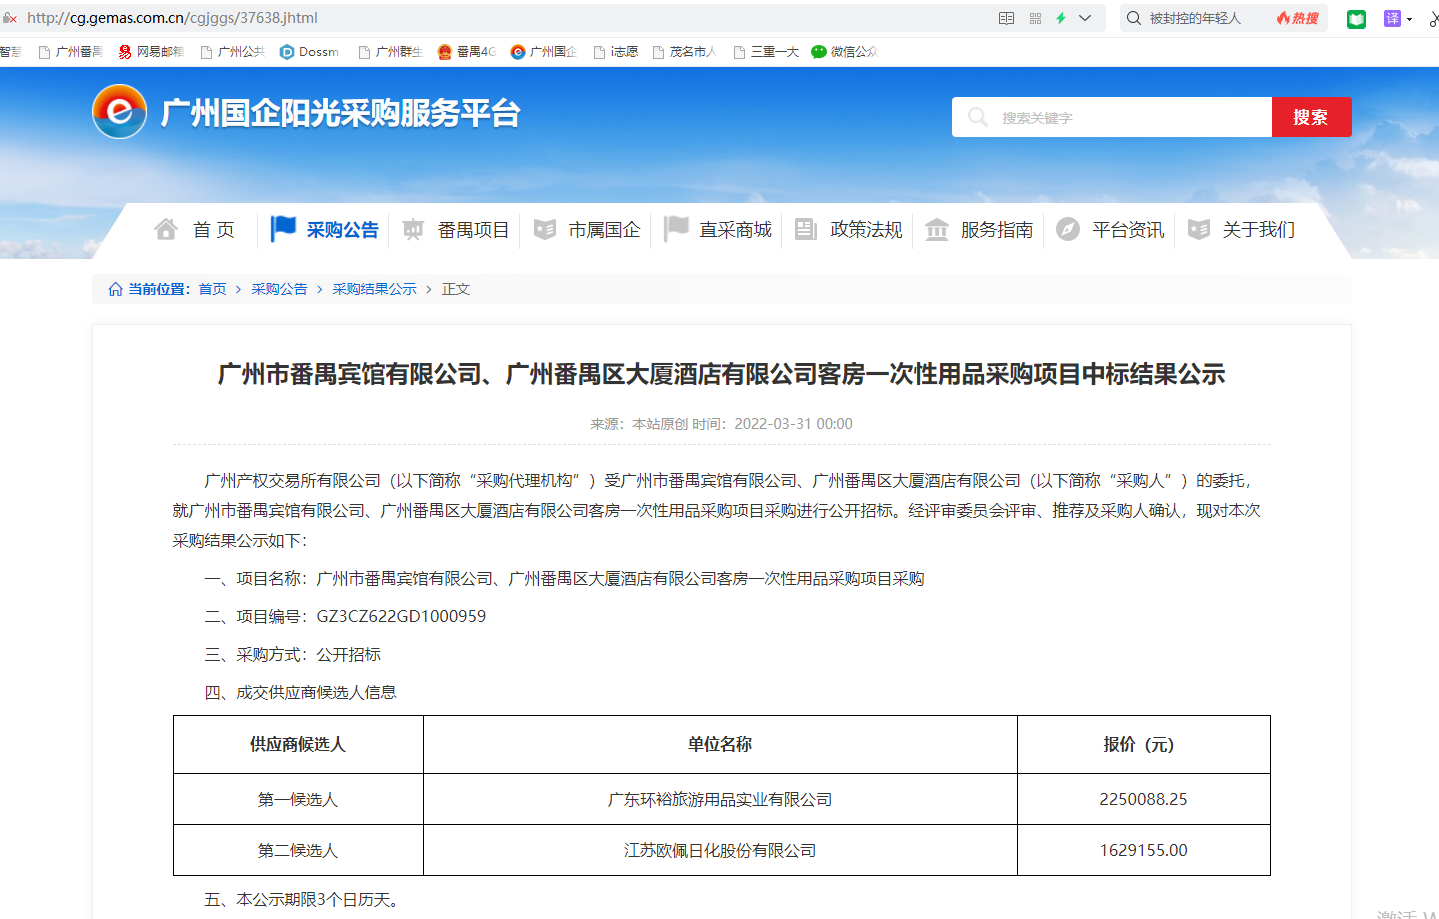This screenshot has height=919, width=1439.
Task: Open the 微信公众 bookmark
Action: 844,52
